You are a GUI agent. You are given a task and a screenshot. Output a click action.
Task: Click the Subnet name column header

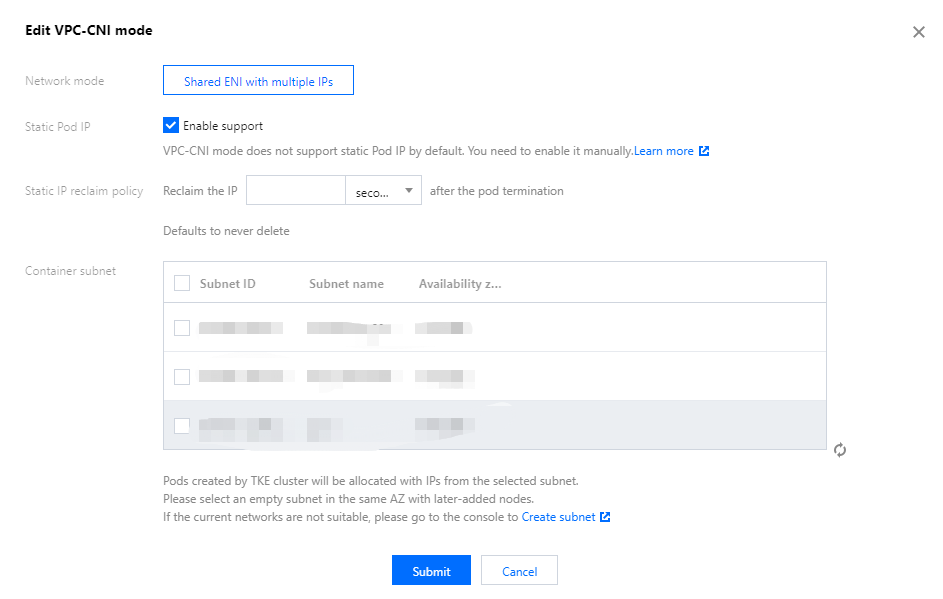[346, 284]
